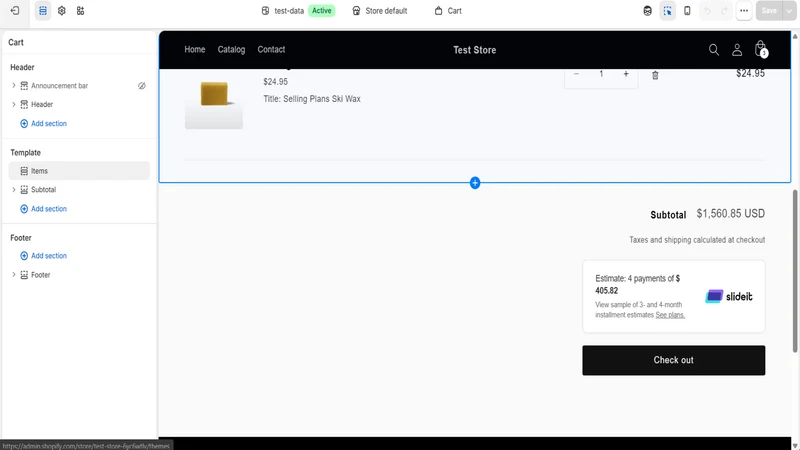Click the Save button
This screenshot has width=800, height=450.
point(769,11)
